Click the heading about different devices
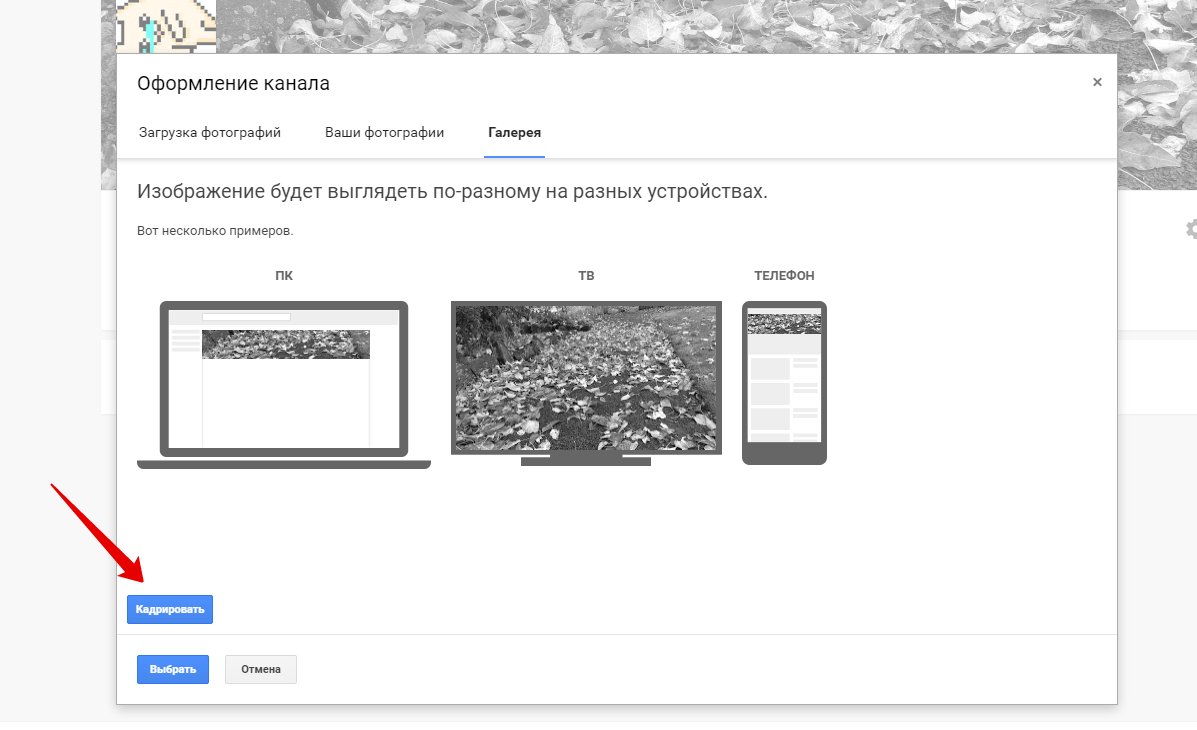 click(x=452, y=192)
